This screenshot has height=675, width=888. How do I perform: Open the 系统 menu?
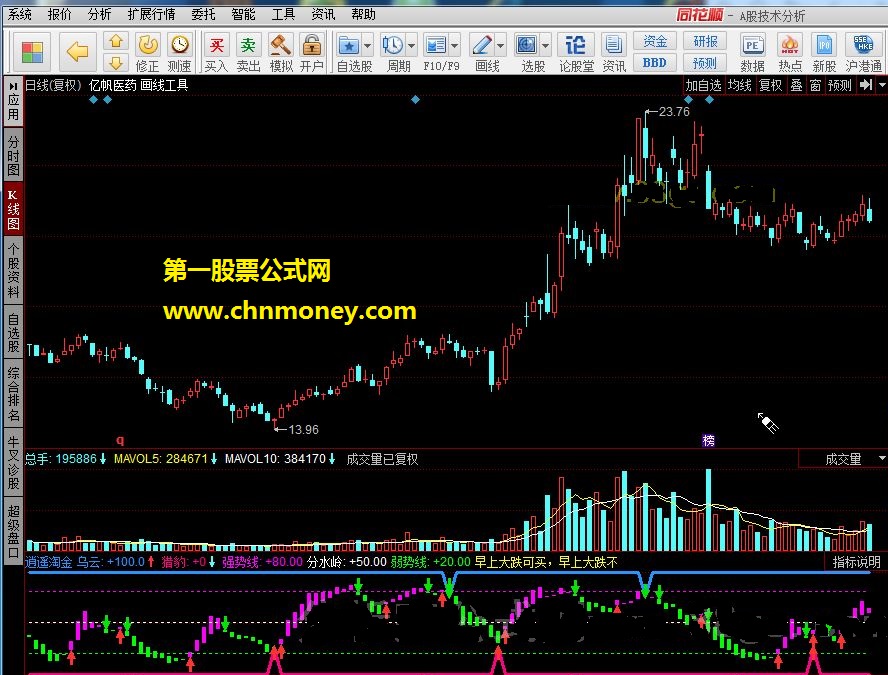click(x=19, y=14)
